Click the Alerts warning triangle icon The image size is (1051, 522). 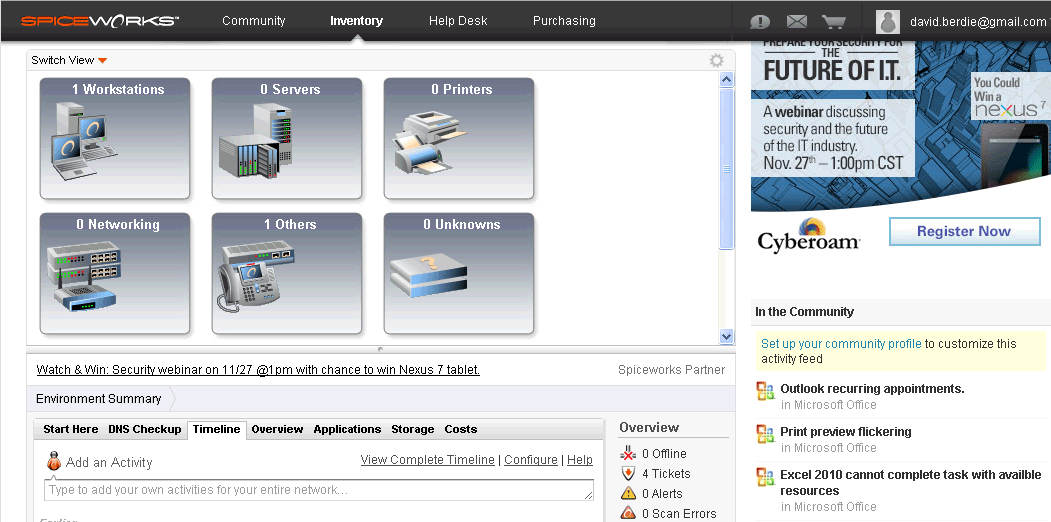pyautogui.click(x=628, y=493)
